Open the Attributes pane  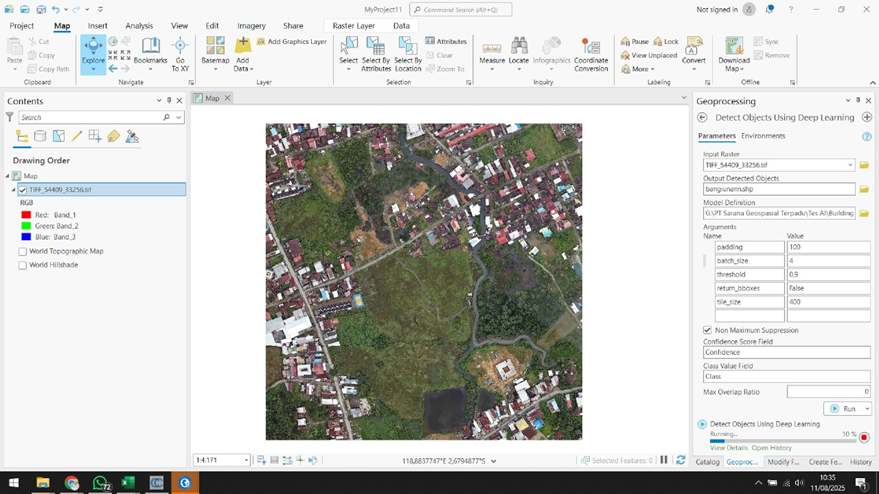tap(446, 41)
